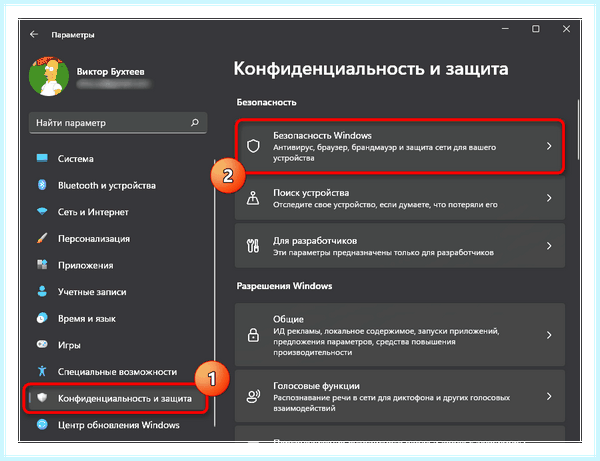The height and width of the screenshot is (461, 600).
Task: Click the shield icon for Конфиденциальность и защита
Action: [x=42, y=397]
